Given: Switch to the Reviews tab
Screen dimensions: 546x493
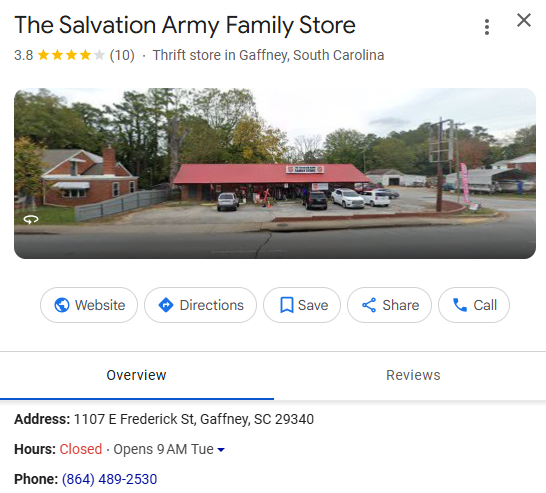Looking at the screenshot, I should point(413,375).
